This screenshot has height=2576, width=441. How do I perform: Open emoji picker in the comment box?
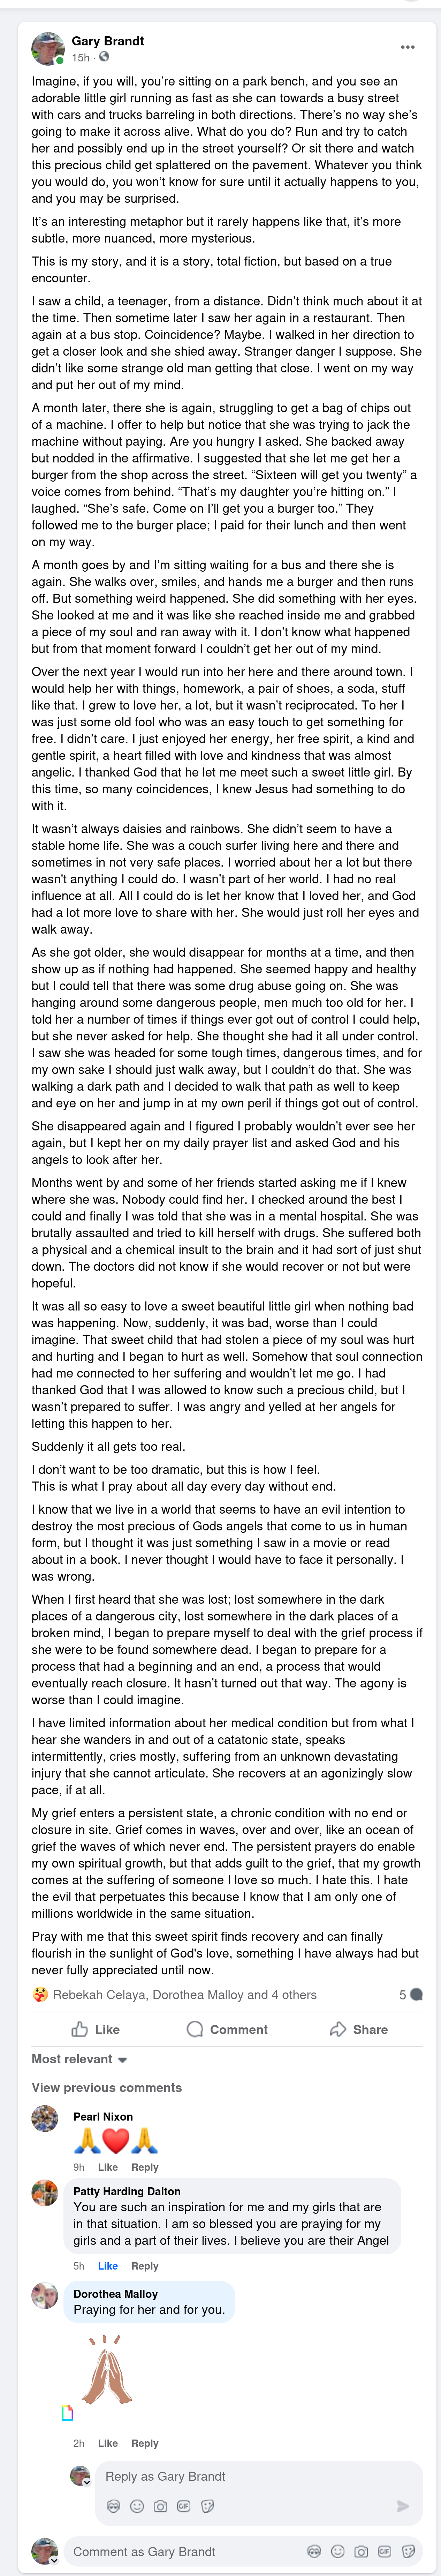[x=338, y=2550]
